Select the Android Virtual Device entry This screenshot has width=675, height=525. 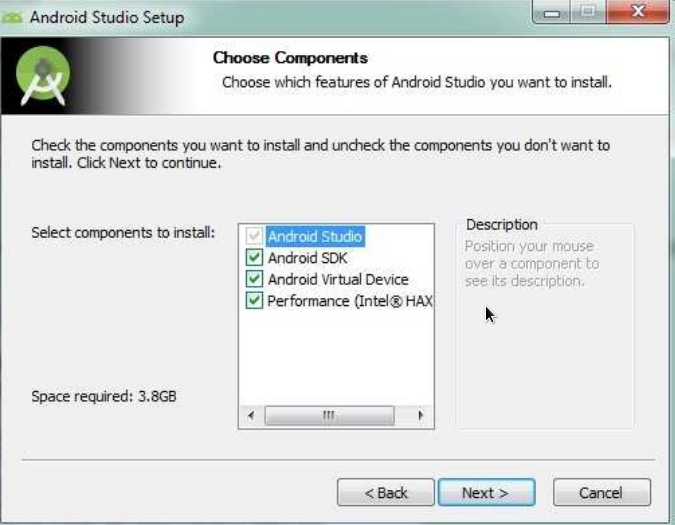[x=338, y=279]
